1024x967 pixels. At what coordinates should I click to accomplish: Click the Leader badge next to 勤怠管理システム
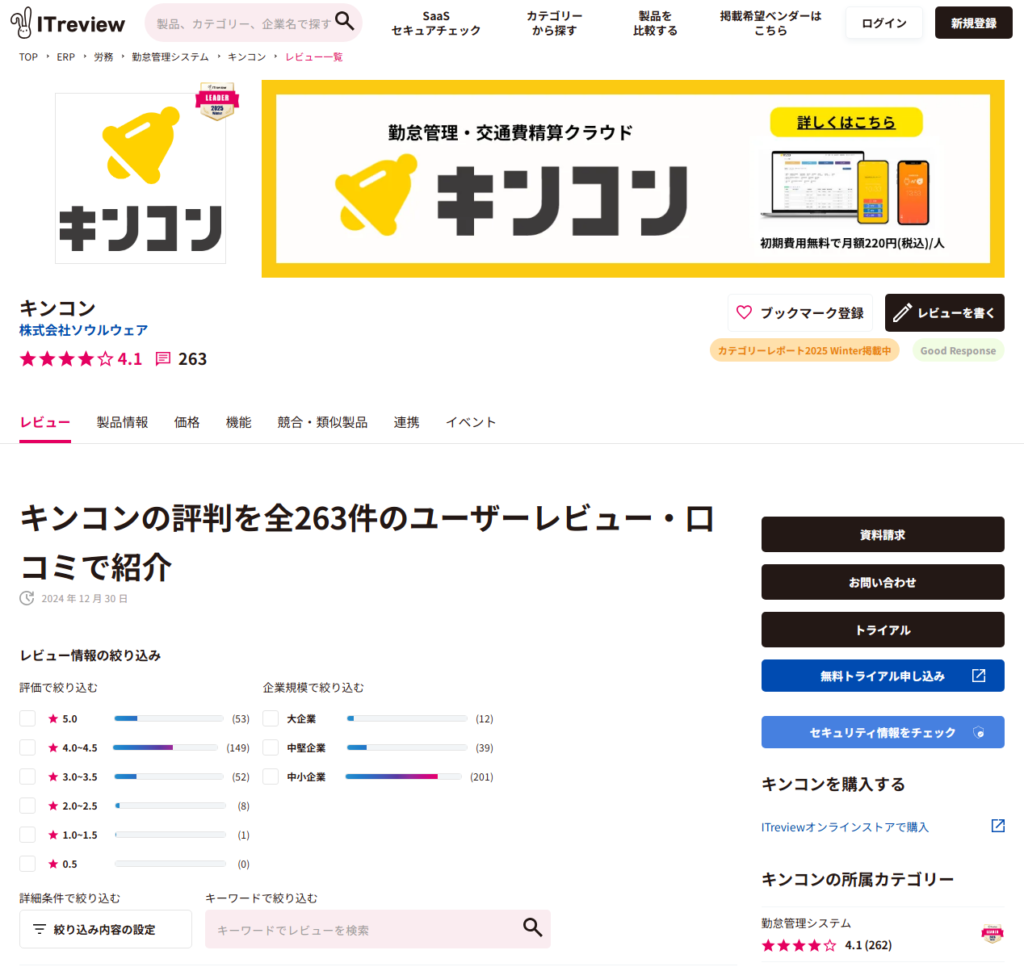coord(992,934)
